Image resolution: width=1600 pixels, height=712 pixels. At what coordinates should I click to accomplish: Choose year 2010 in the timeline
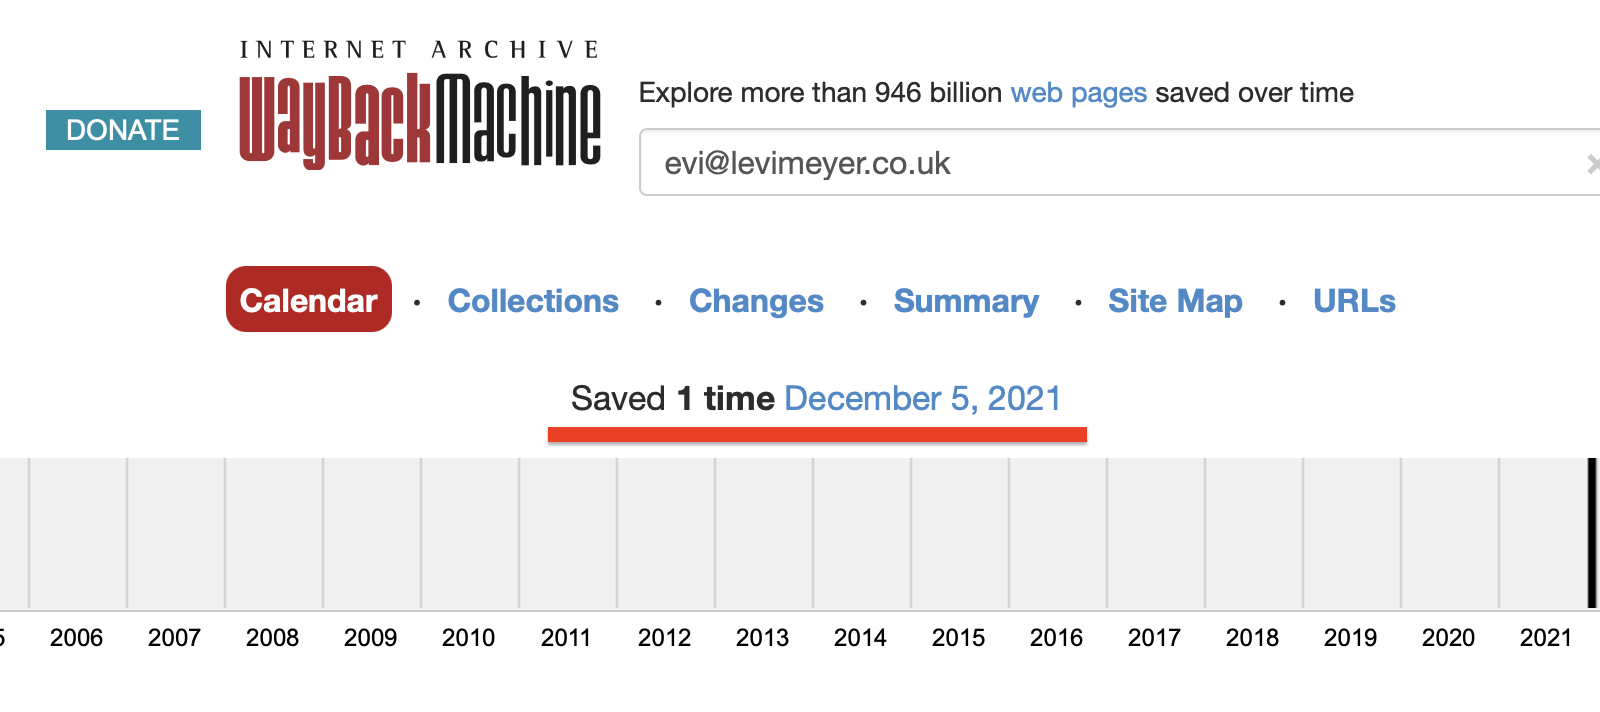469,637
